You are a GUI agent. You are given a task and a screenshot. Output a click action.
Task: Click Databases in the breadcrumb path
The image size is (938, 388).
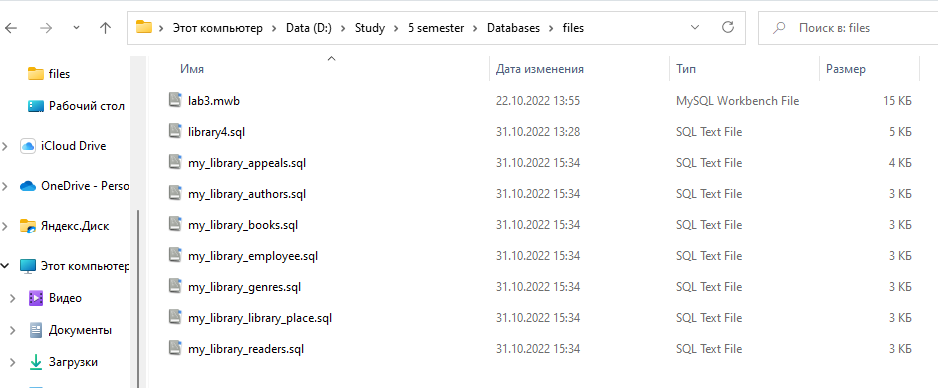click(513, 28)
